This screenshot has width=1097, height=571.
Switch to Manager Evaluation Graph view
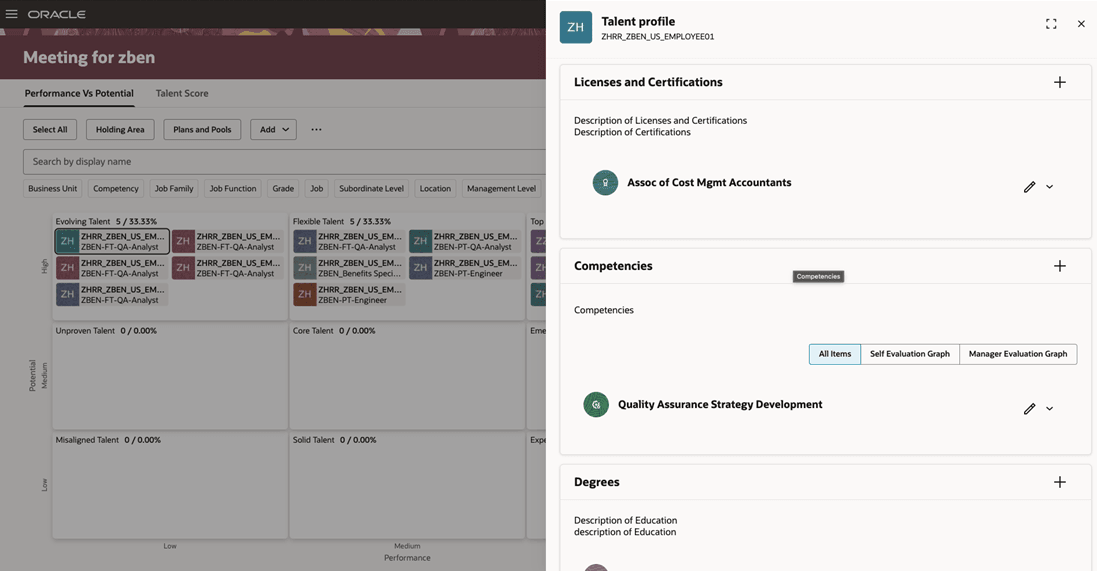coord(1018,354)
